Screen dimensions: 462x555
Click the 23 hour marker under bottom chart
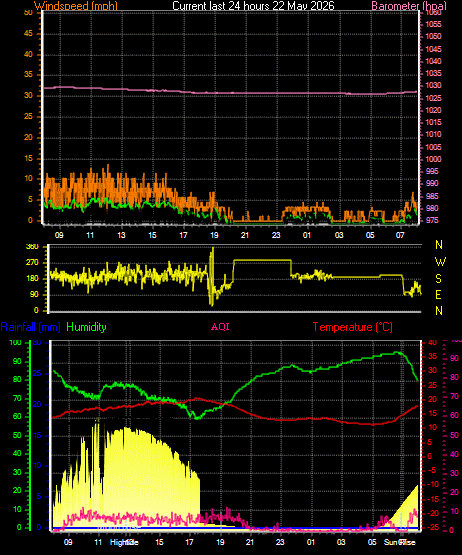pos(280,542)
